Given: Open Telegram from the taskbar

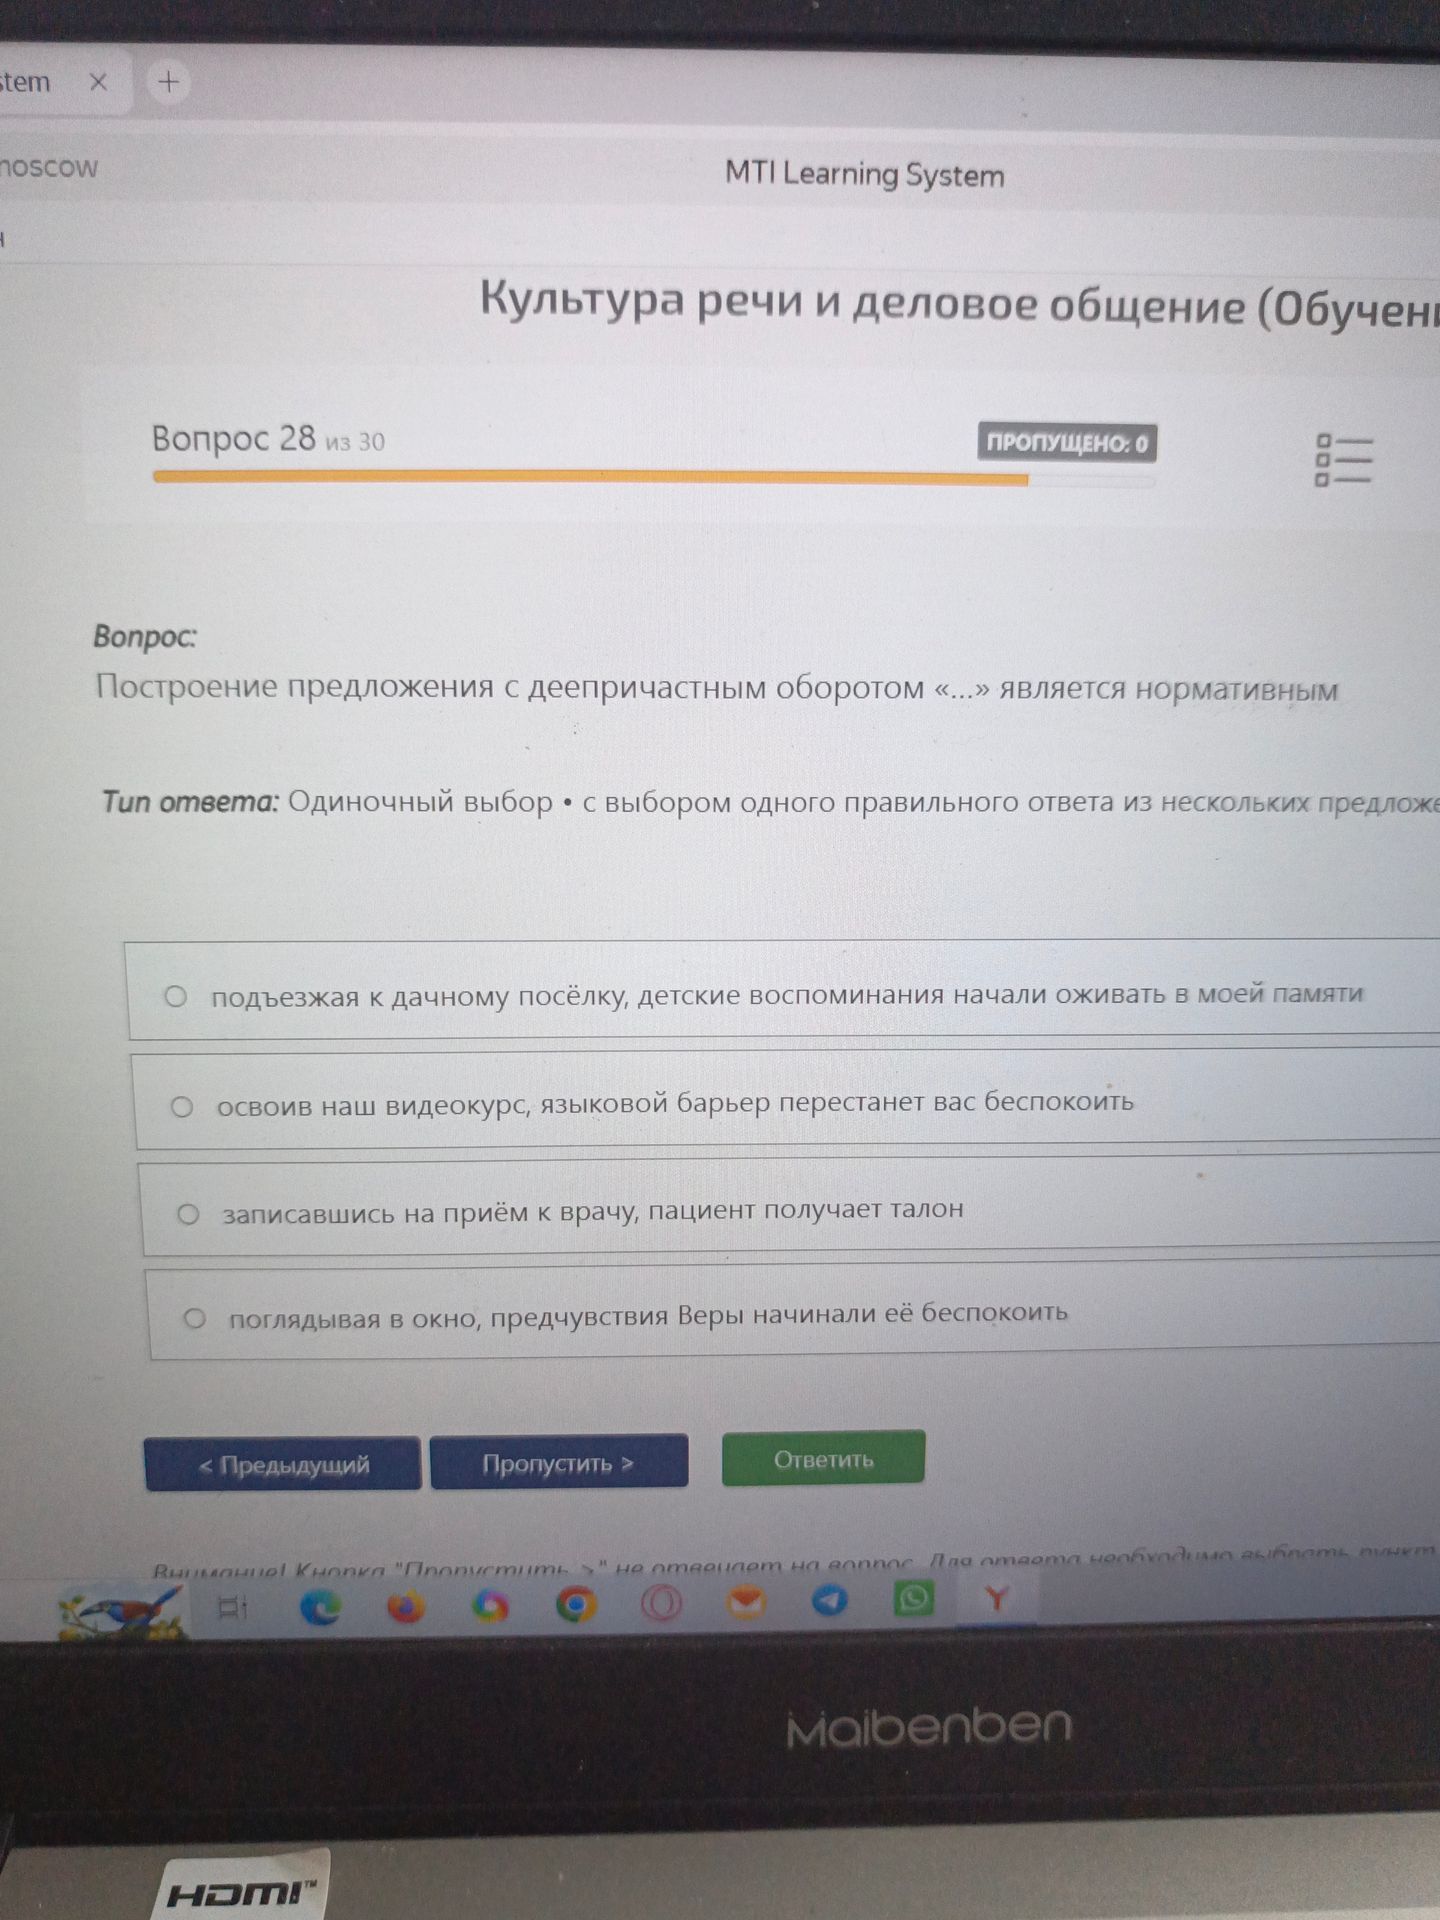Looking at the screenshot, I should [829, 1601].
